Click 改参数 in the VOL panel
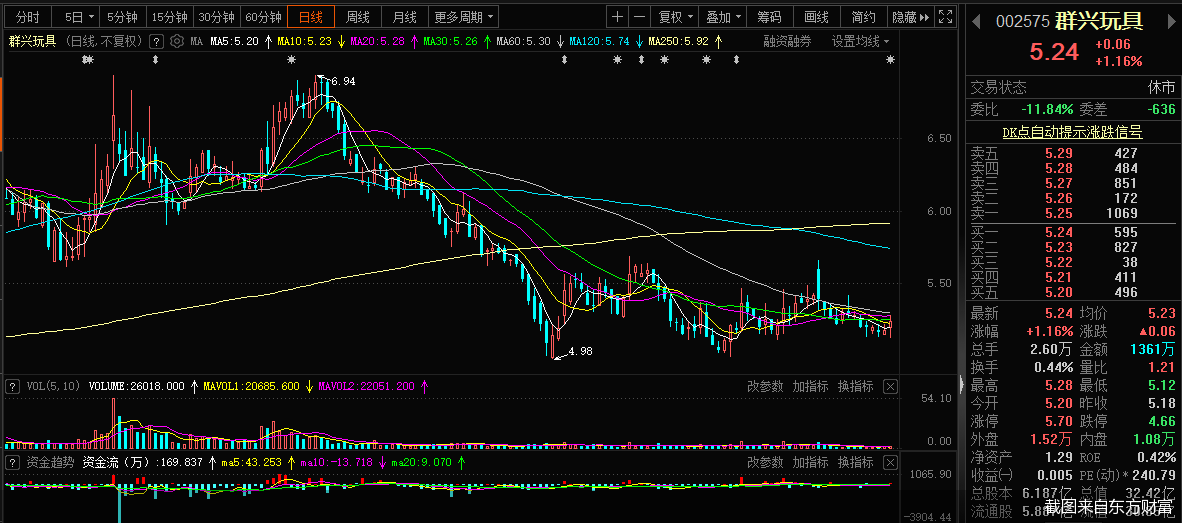Image resolution: width=1182 pixels, height=523 pixels. click(765, 386)
